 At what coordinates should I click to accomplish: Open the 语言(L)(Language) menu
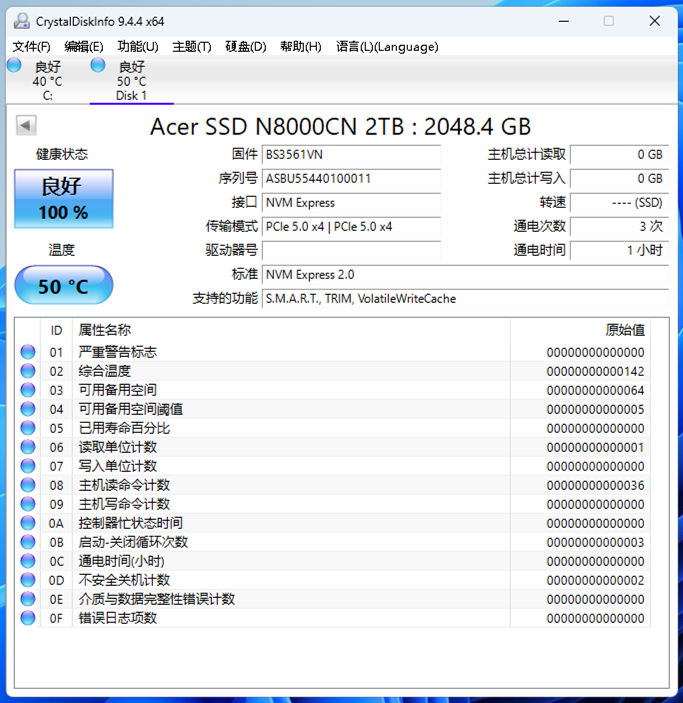point(387,47)
